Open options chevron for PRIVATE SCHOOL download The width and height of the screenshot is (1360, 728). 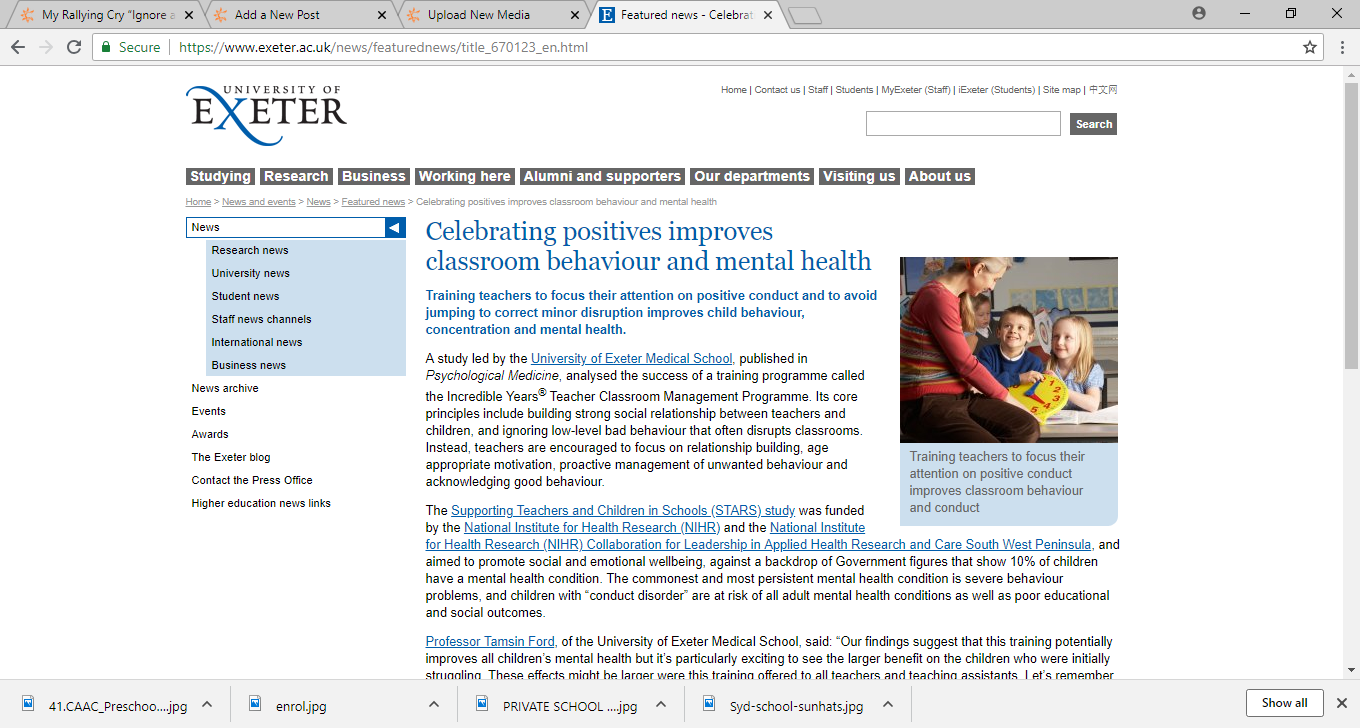coord(661,705)
